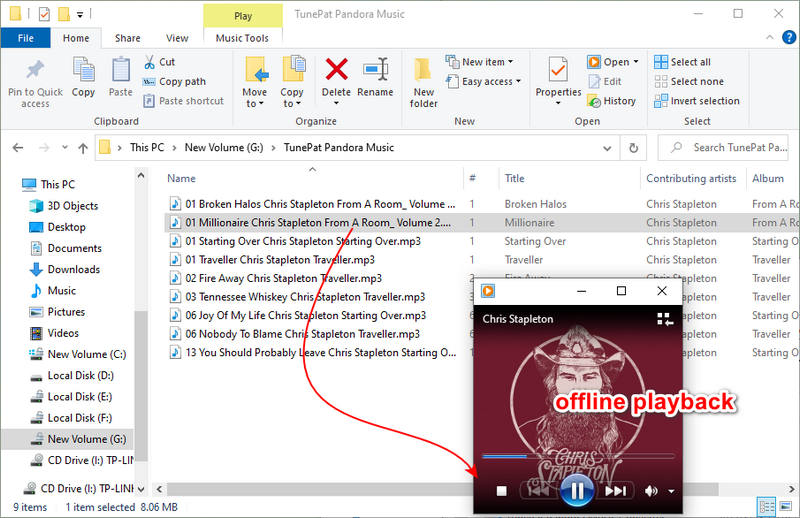This screenshot has width=800, height=518.
Task: Click New Volume (G:) breadcrumb
Action: click(224, 147)
